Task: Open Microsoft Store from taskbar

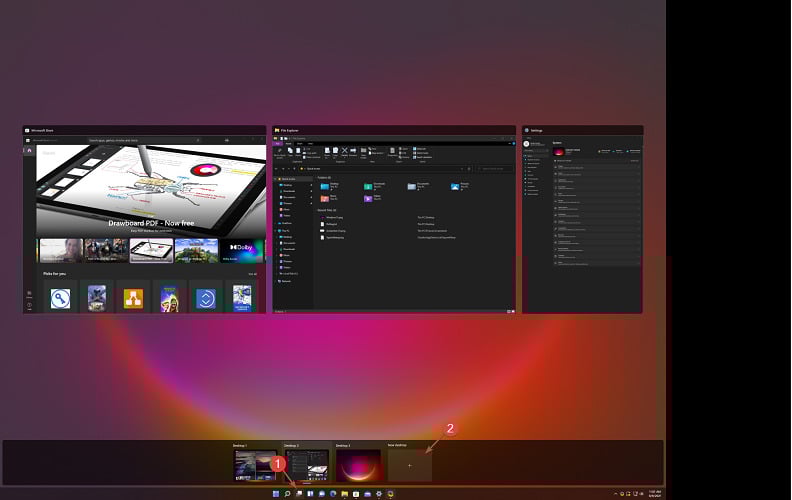Action: point(356,494)
